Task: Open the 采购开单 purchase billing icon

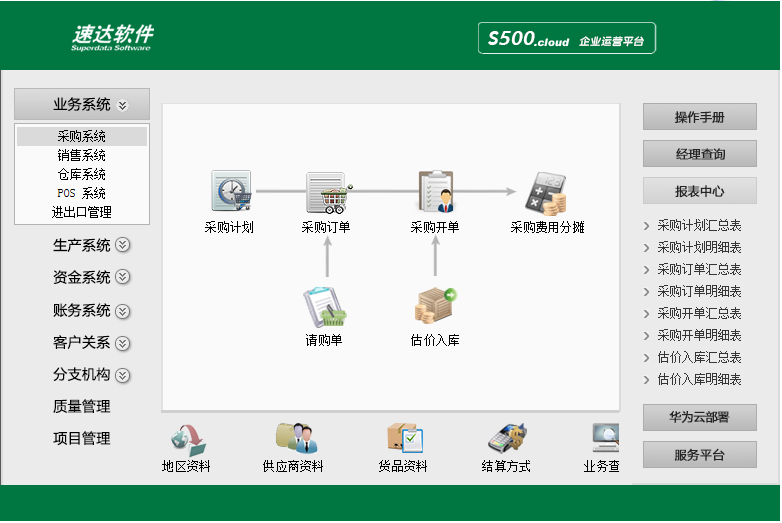Action: pos(436,191)
